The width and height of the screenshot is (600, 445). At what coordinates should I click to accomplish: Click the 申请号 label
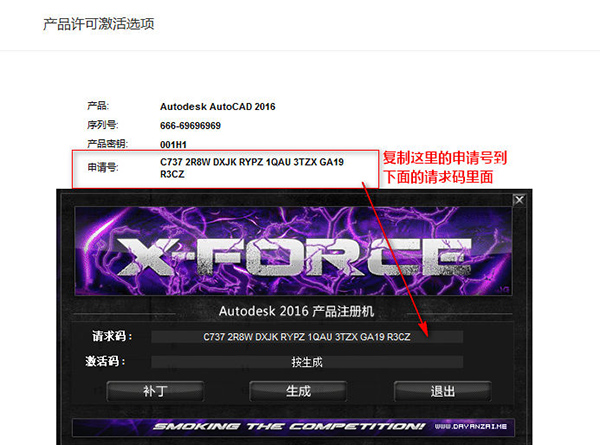pos(103,168)
